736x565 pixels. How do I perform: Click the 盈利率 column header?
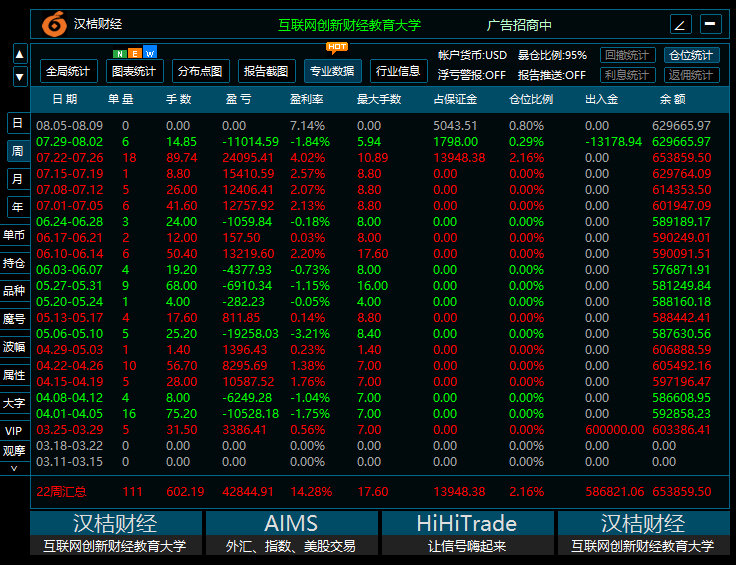click(306, 99)
